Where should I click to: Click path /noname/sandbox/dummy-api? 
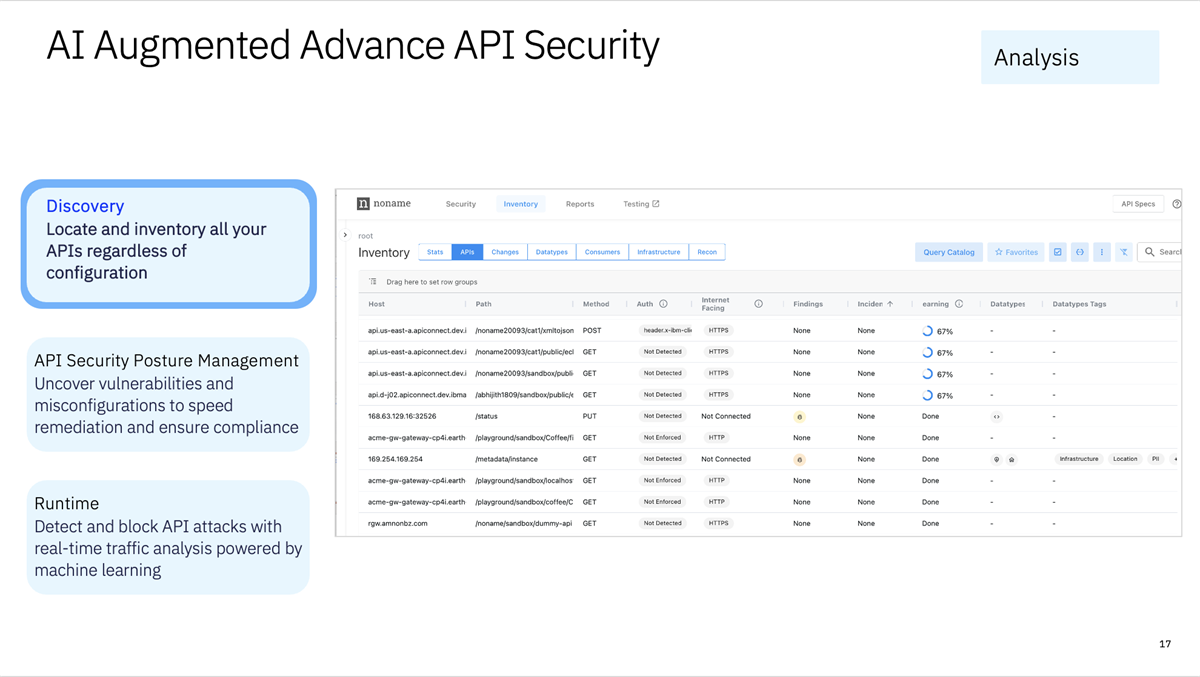(523, 524)
